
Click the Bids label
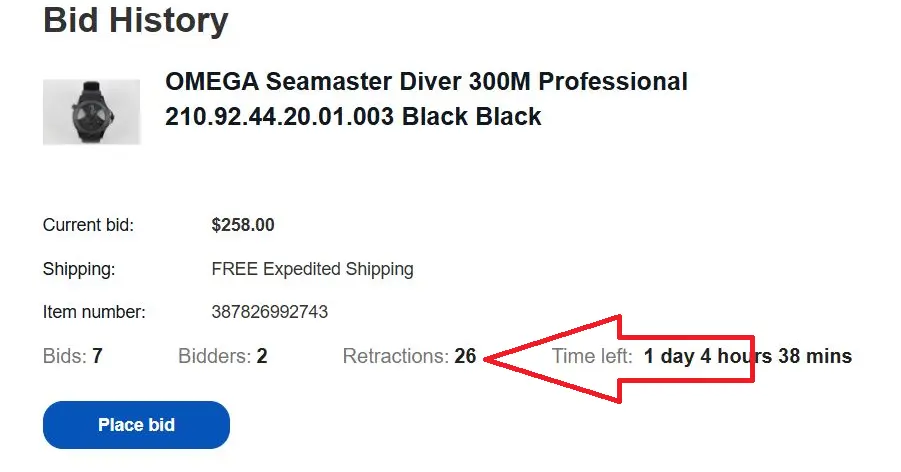click(x=65, y=356)
